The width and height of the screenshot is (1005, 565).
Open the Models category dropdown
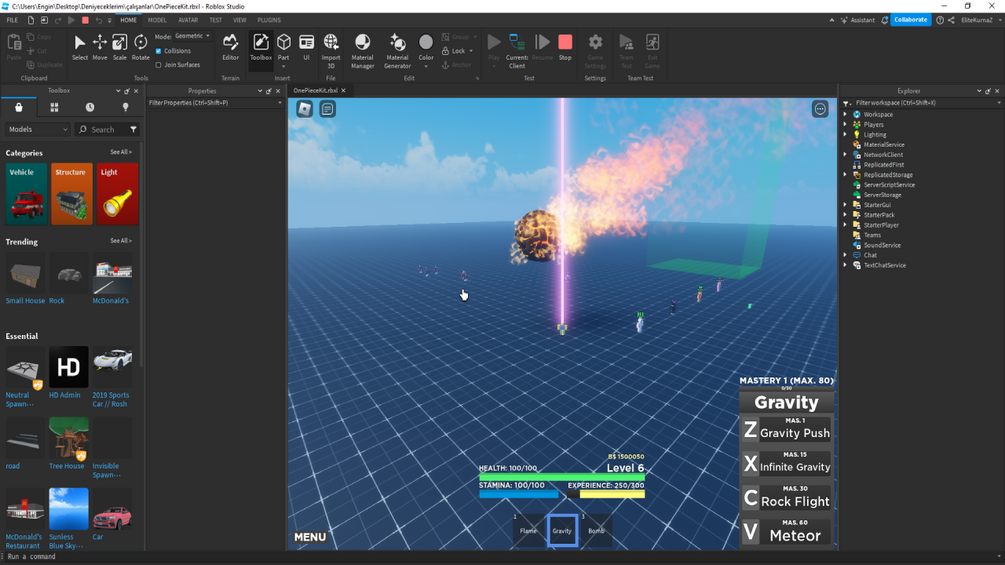[x=38, y=129]
